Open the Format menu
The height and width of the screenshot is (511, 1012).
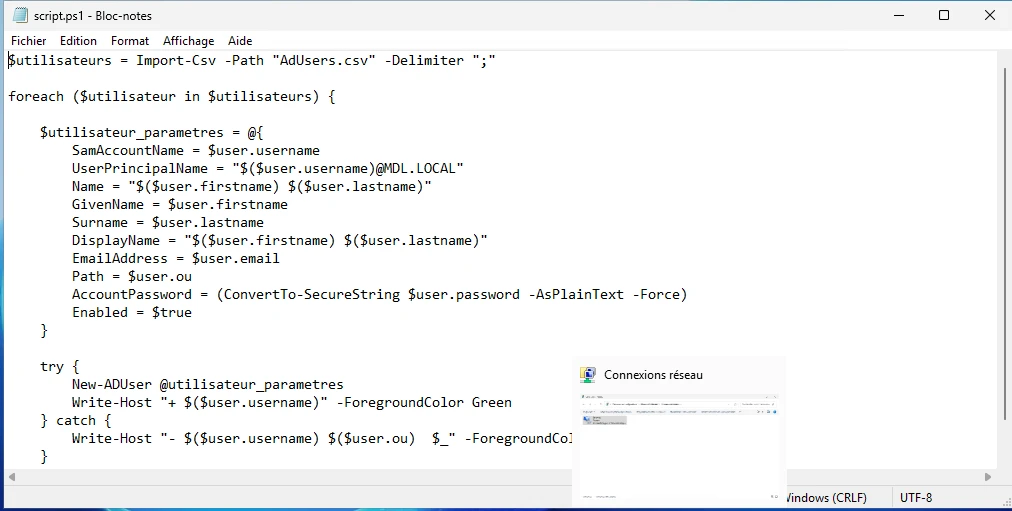[x=130, y=41]
